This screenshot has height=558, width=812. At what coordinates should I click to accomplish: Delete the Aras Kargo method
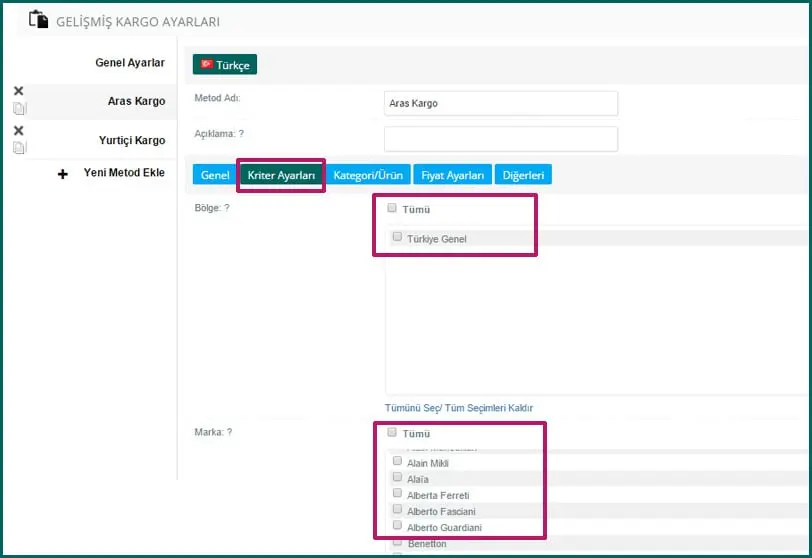pos(18,92)
